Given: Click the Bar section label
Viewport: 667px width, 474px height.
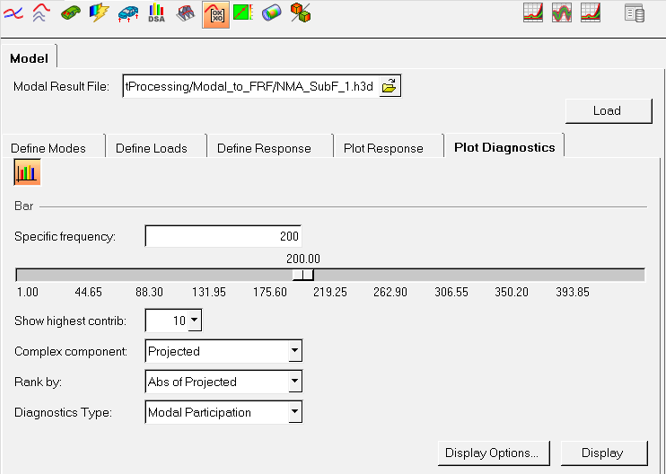Looking at the screenshot, I should 24,206.
